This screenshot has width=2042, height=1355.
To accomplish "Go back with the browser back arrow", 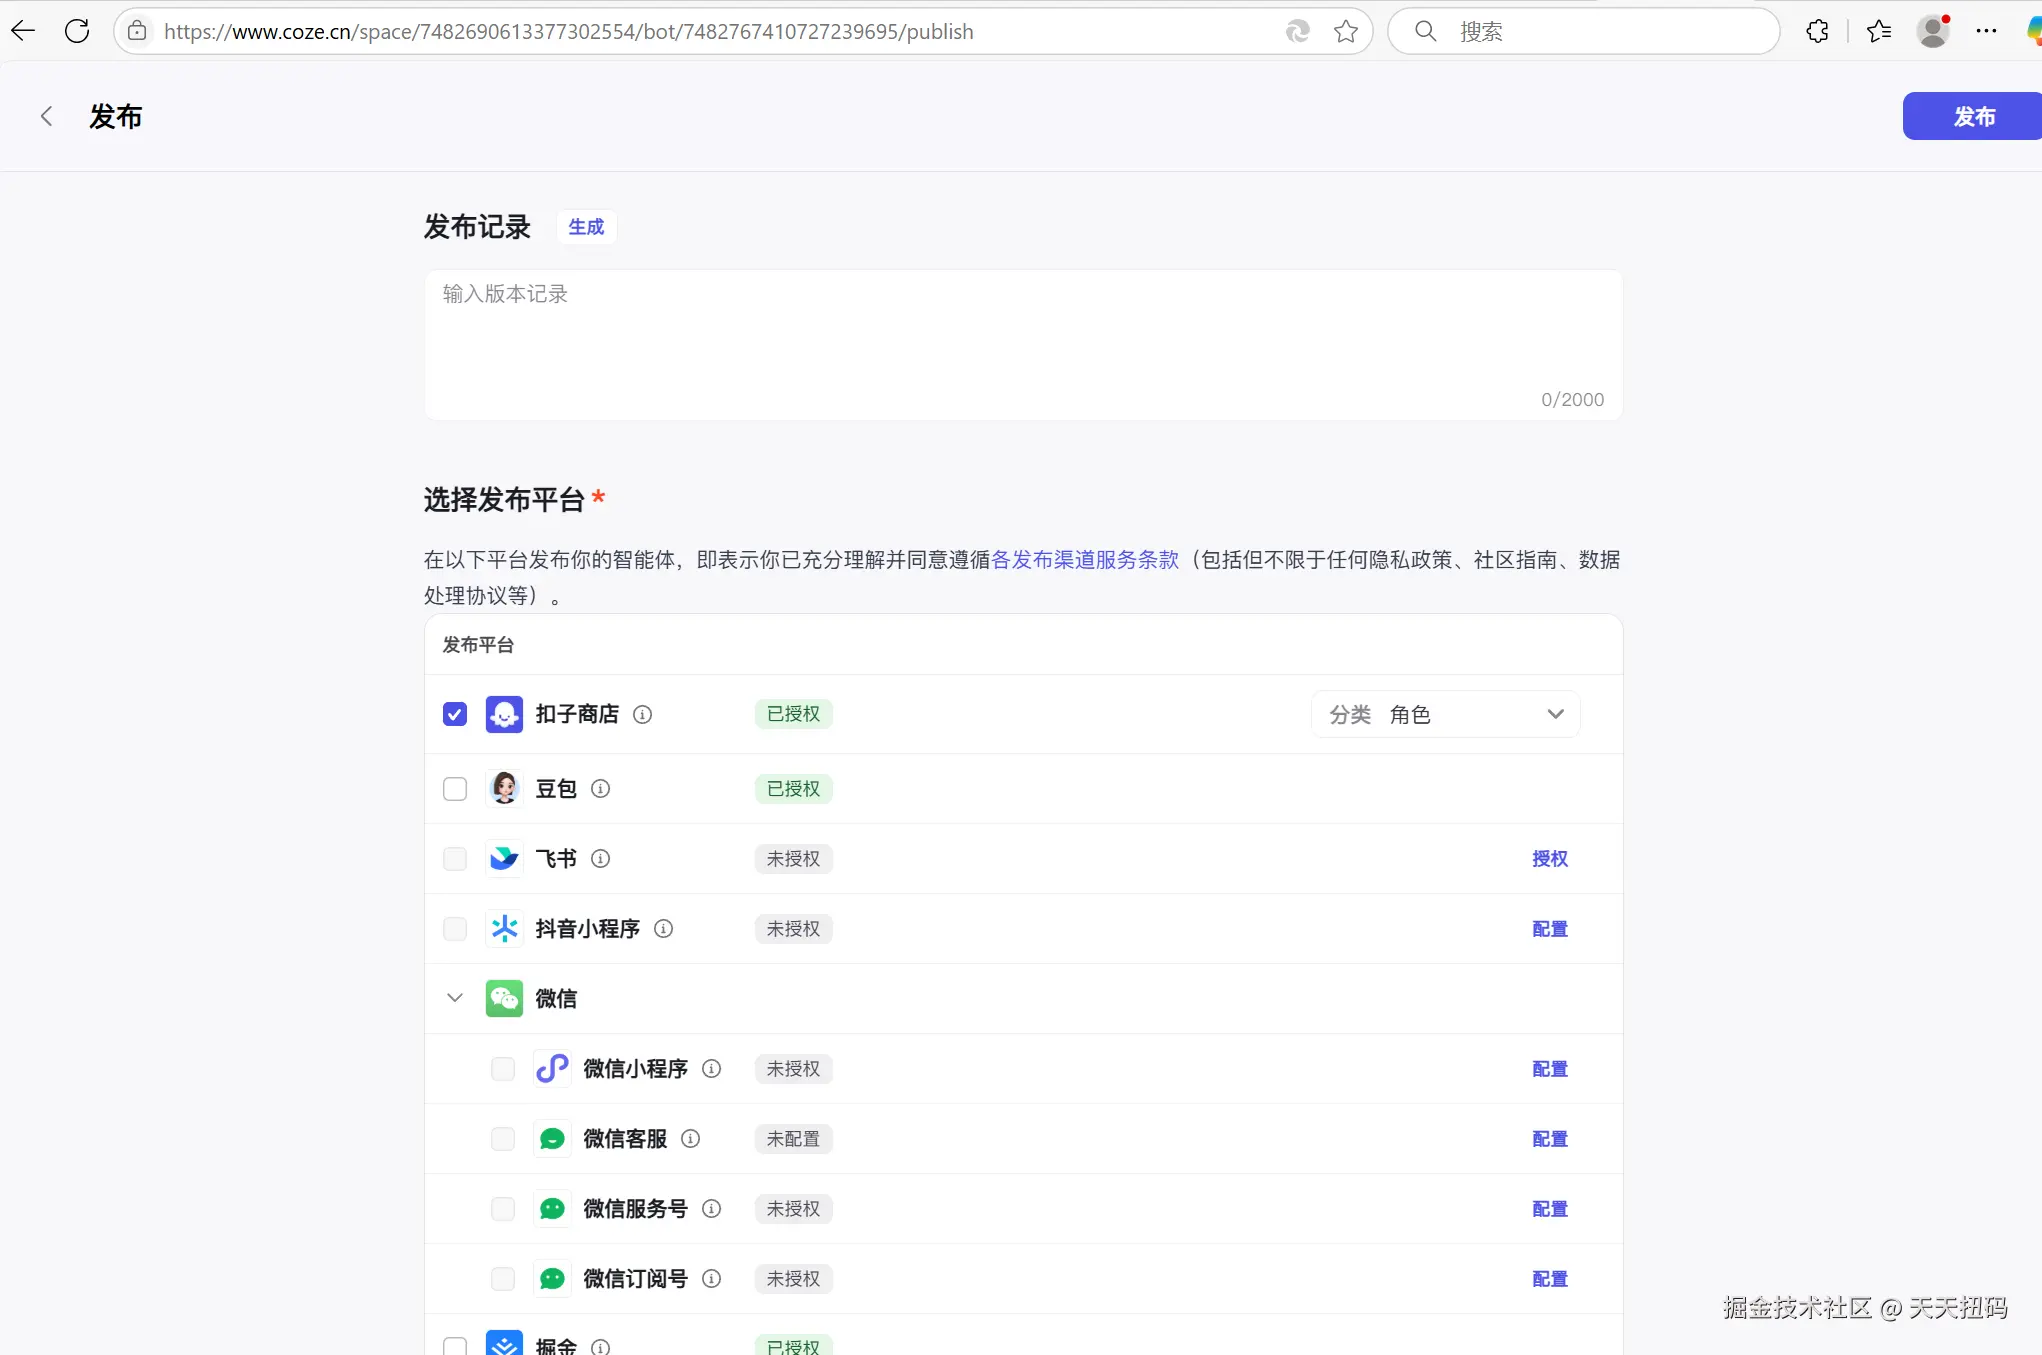I will click(x=23, y=31).
